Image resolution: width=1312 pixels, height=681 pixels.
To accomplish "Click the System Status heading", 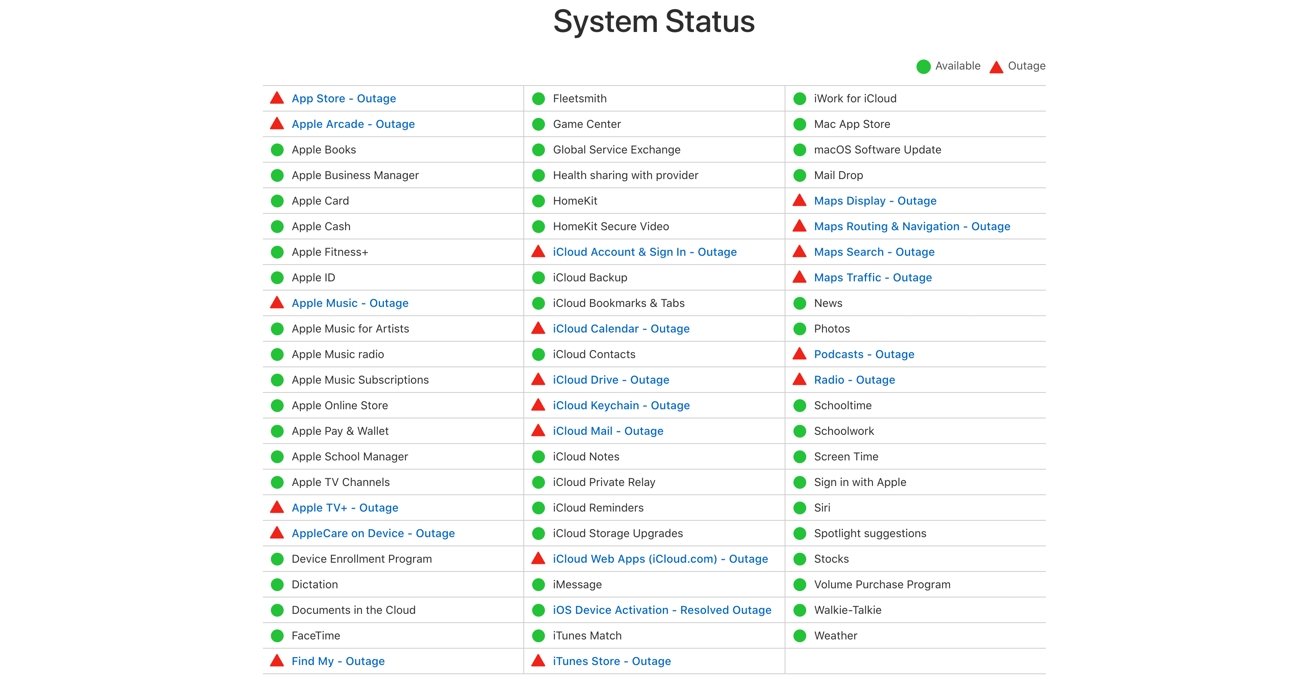I will tap(654, 21).
